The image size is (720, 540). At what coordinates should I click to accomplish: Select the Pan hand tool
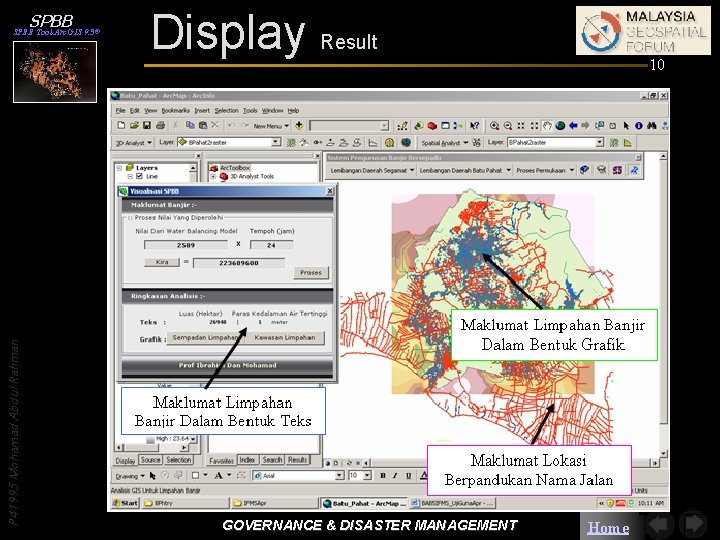547,125
